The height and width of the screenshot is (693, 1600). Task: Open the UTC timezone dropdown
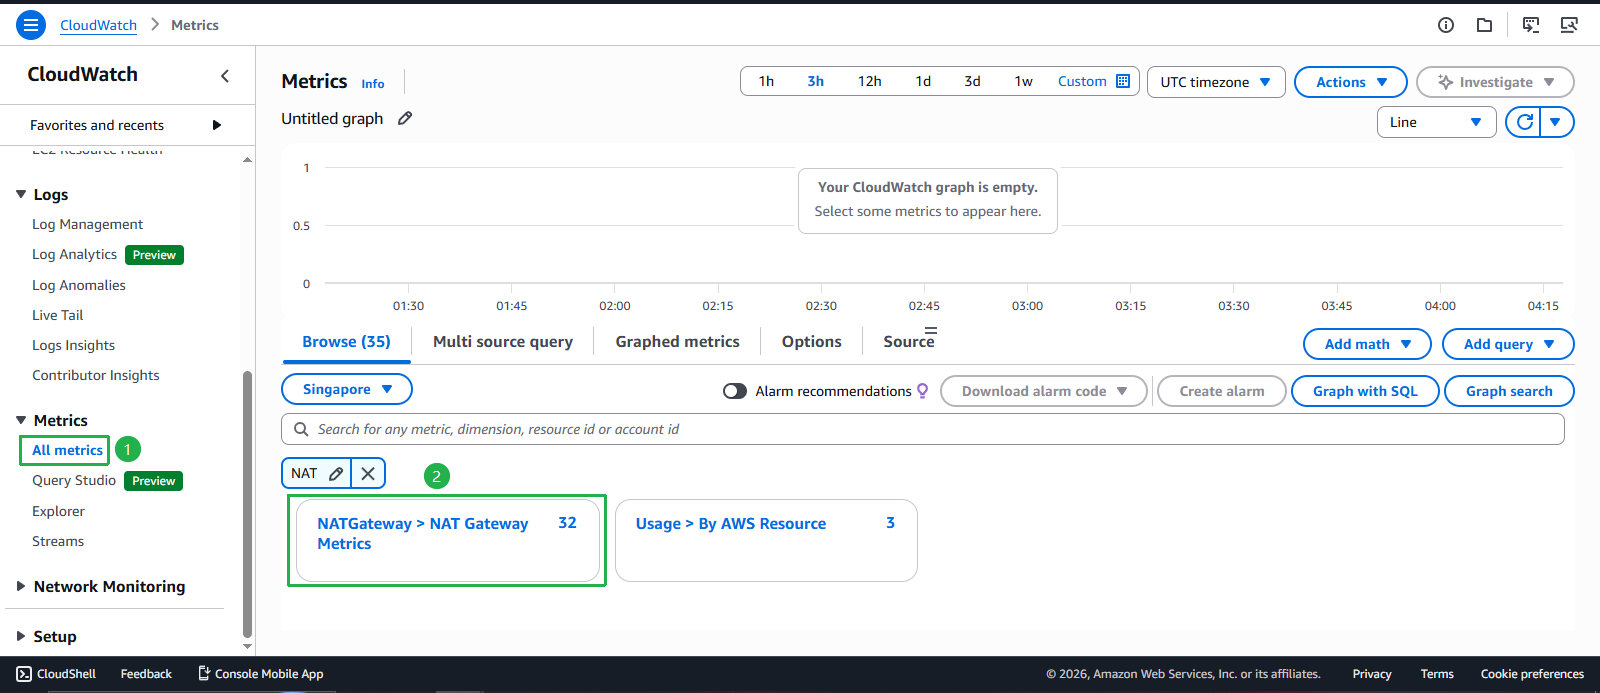1216,82
